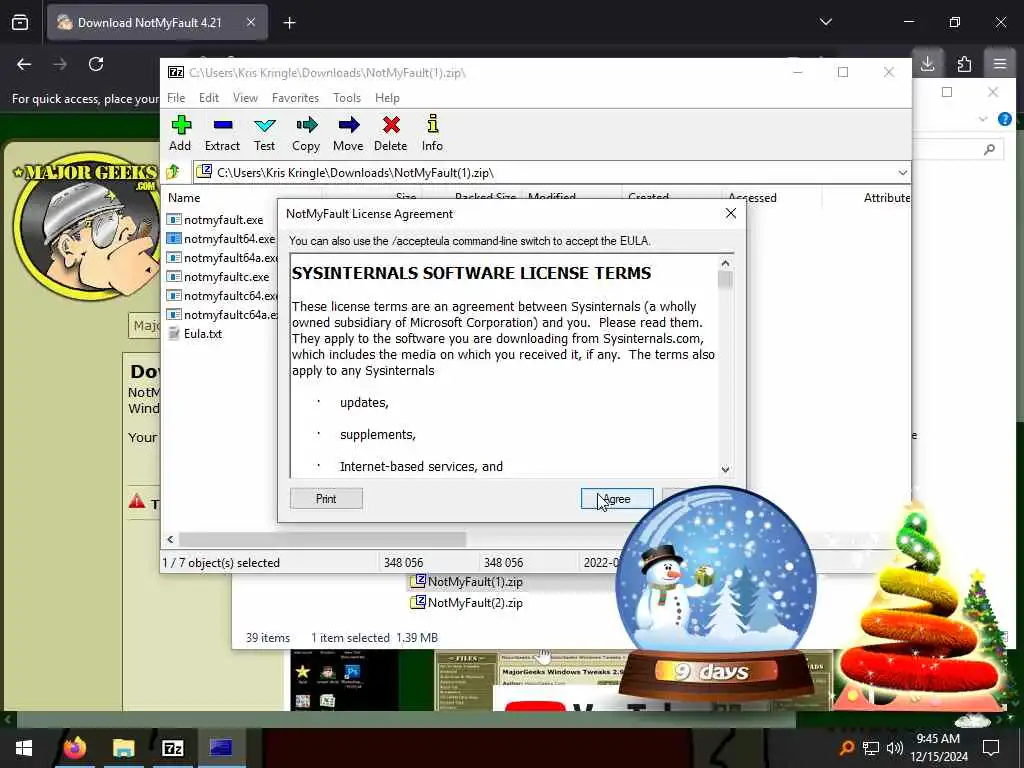Click the Info toolbar icon
The image size is (1024, 768).
point(432,133)
